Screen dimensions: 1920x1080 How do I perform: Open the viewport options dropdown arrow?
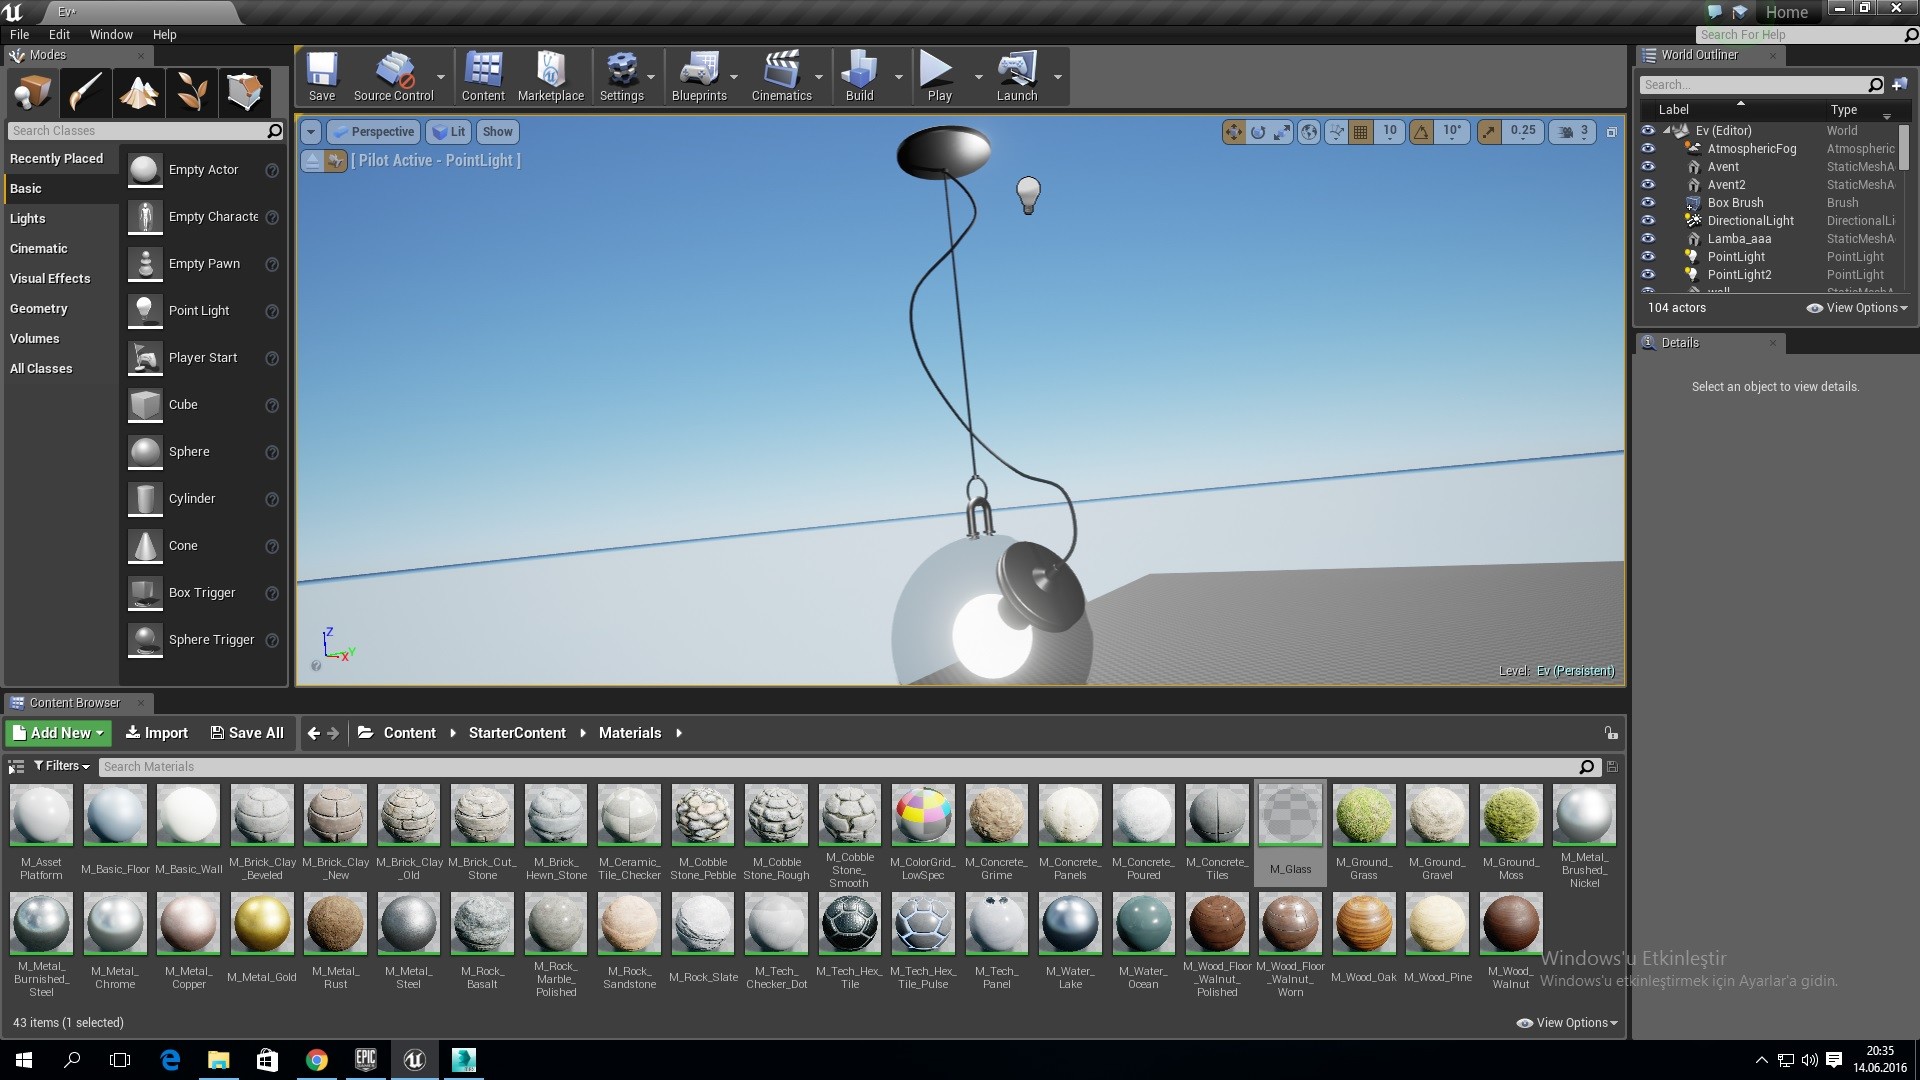[311, 132]
